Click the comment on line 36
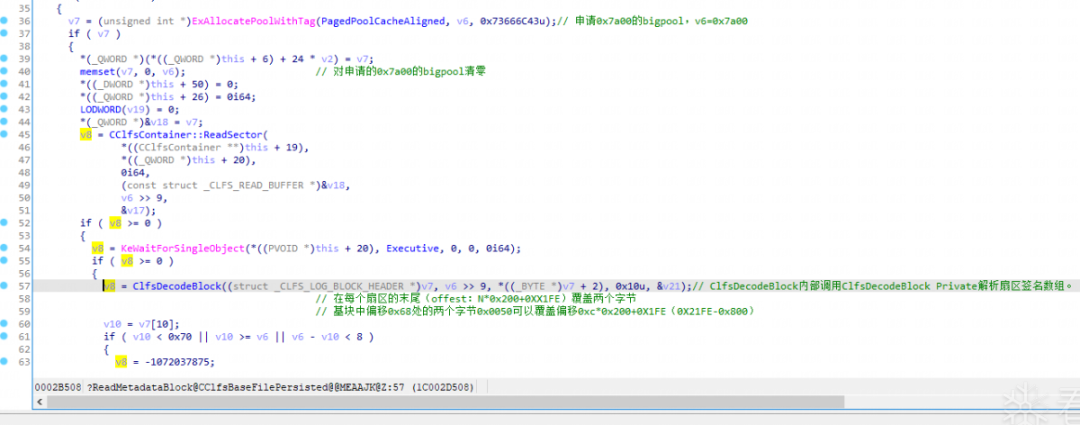 click(x=654, y=21)
